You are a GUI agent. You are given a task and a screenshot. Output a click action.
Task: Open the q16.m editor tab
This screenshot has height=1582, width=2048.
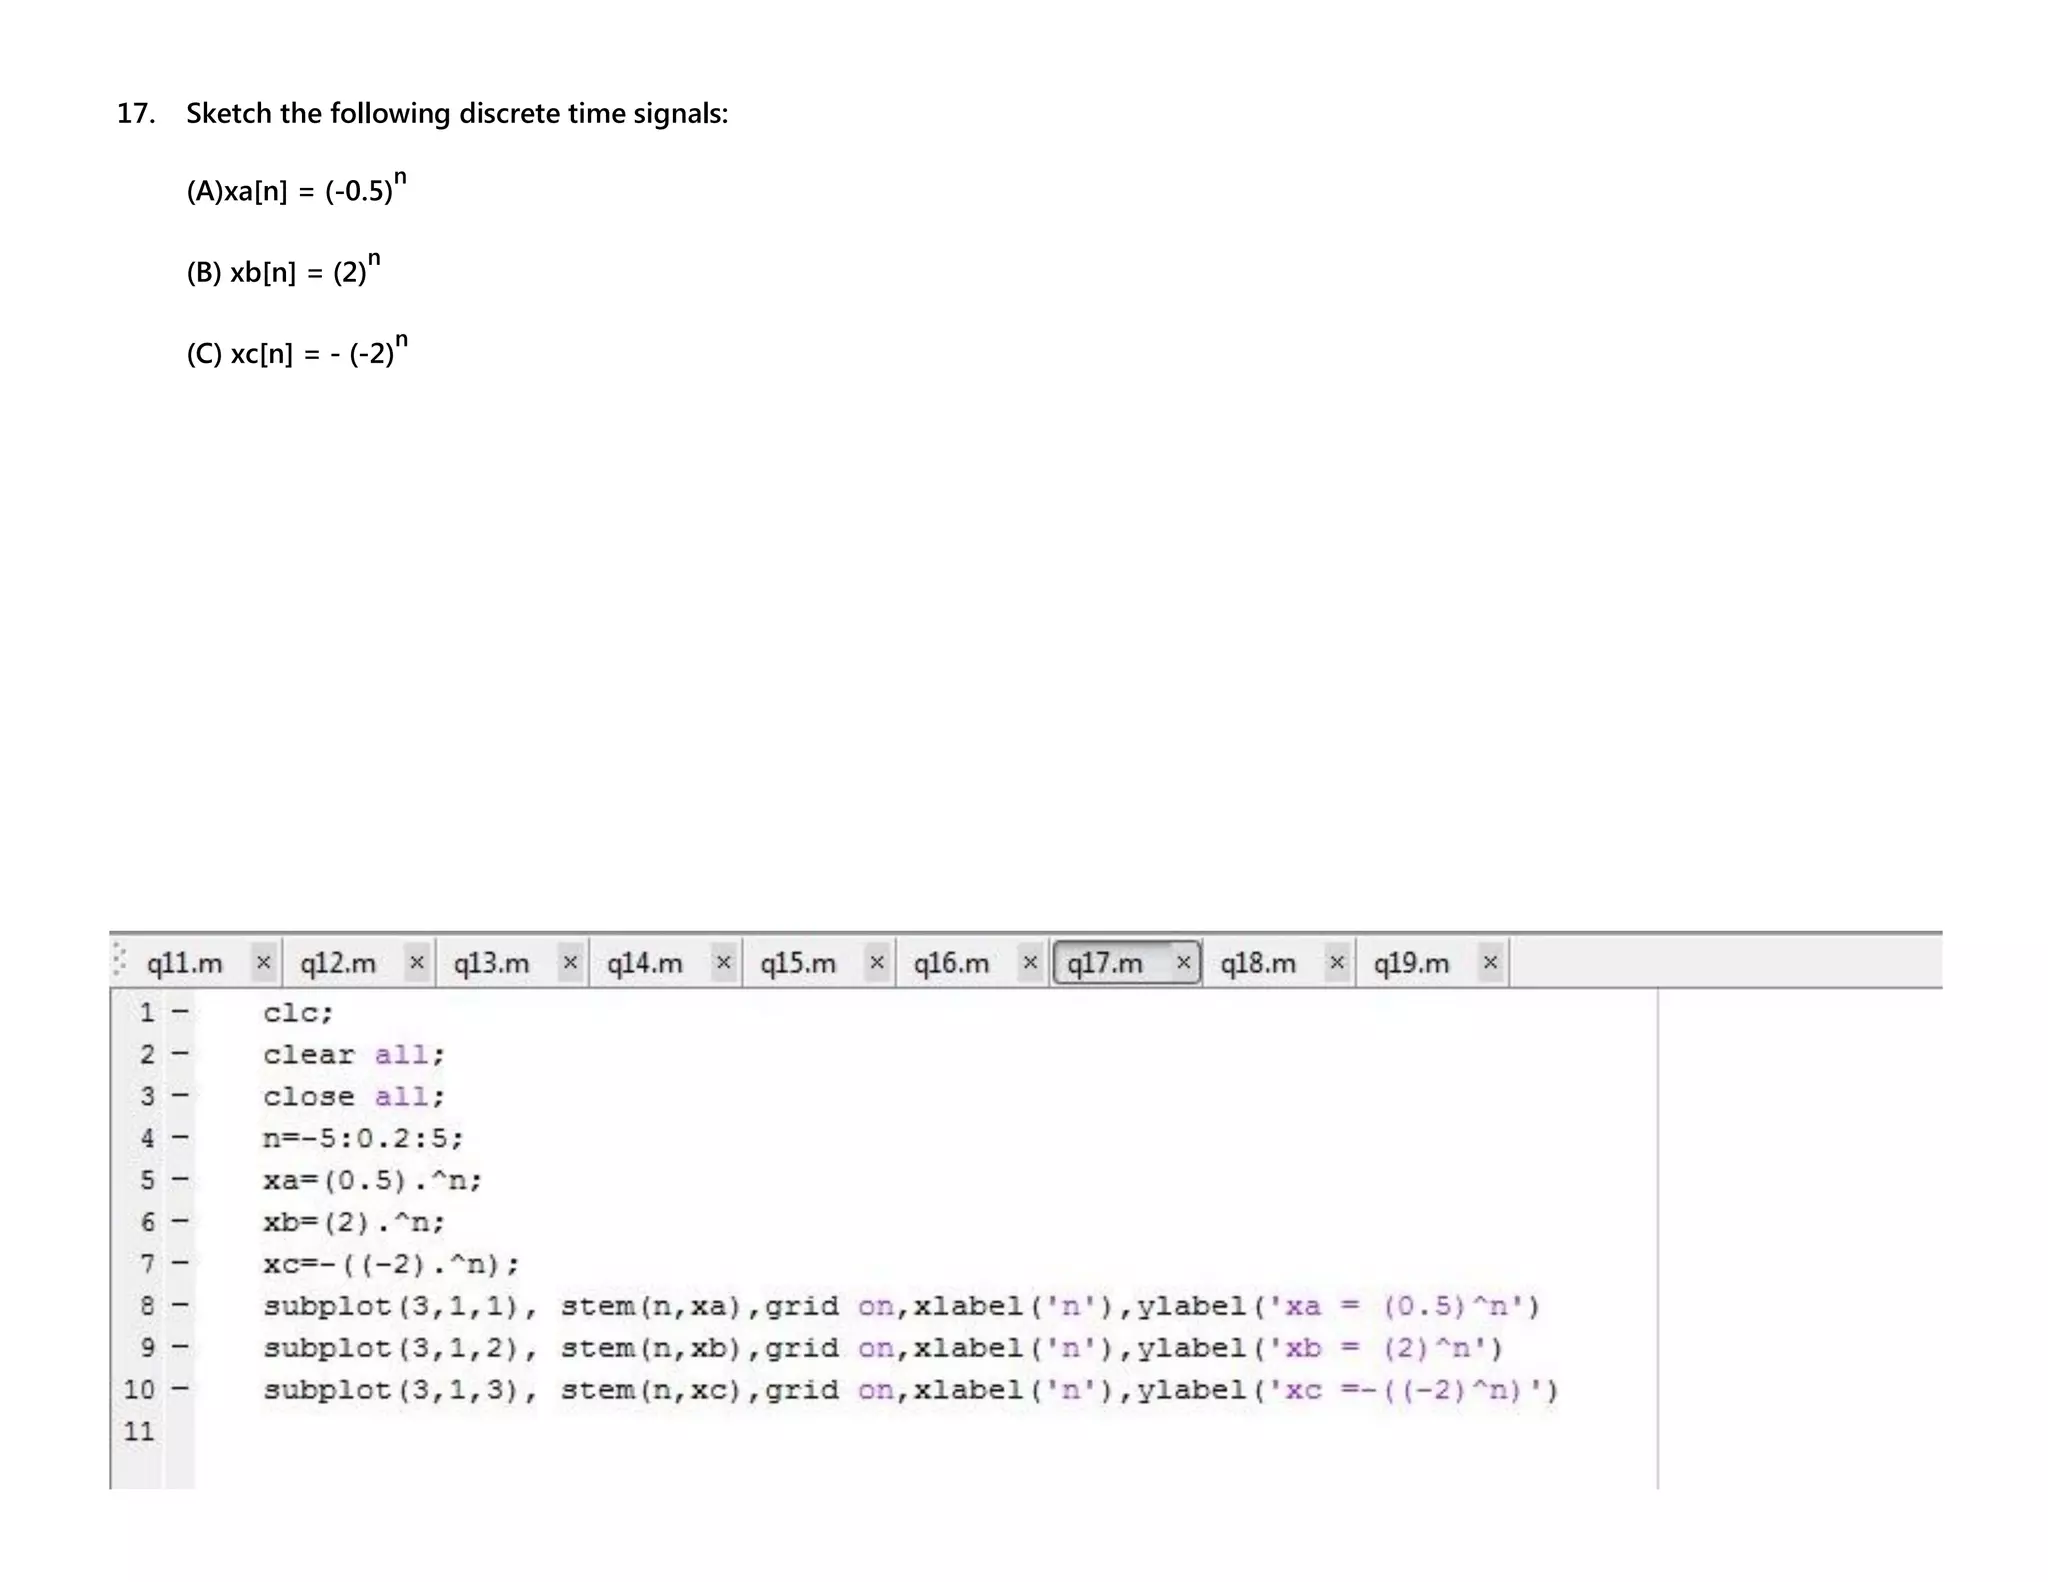[x=951, y=964]
